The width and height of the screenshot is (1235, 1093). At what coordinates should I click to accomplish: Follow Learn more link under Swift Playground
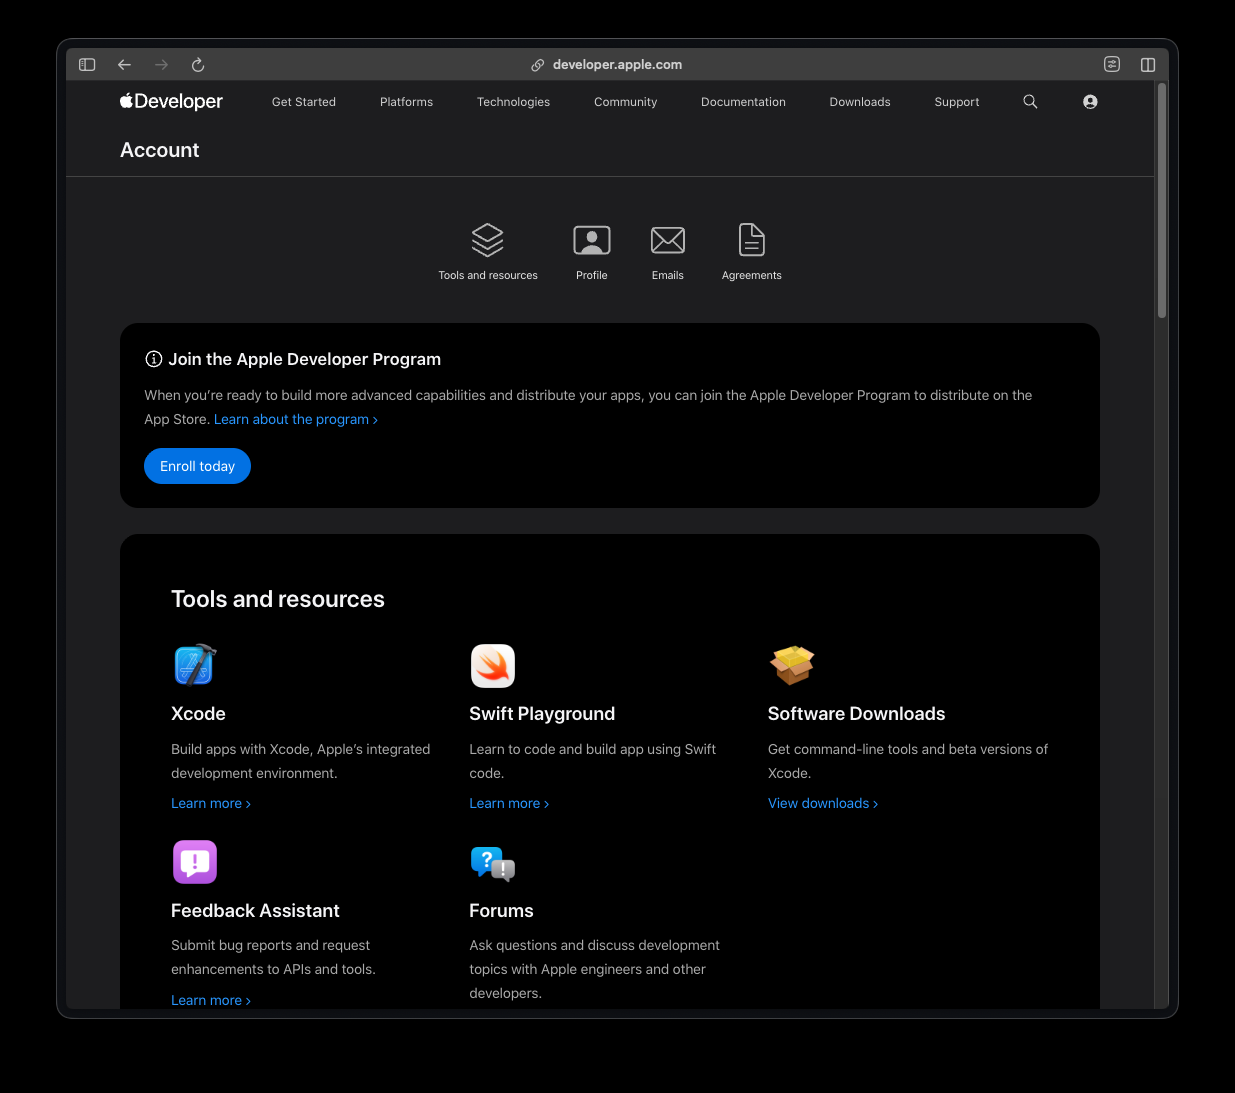(509, 803)
